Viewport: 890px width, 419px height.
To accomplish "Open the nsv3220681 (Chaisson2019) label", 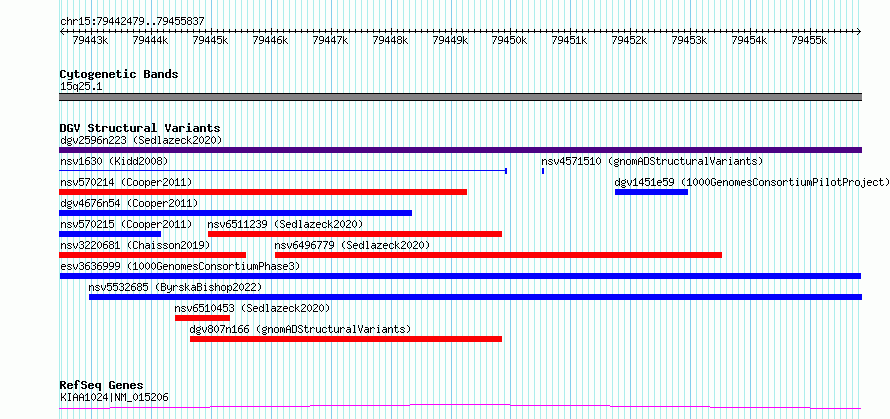I will pyautogui.click(x=135, y=245).
